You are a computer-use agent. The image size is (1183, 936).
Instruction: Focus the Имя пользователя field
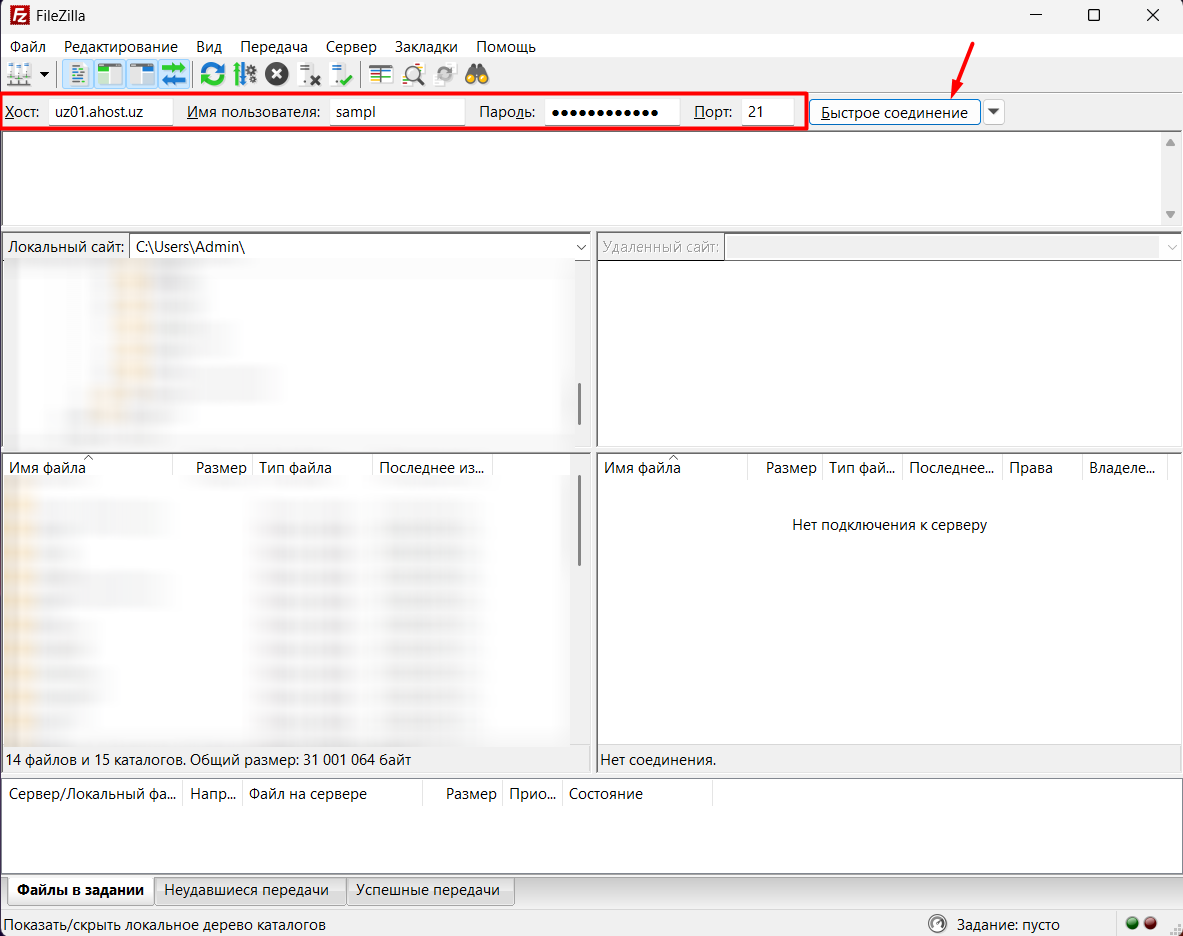pyautogui.click(x=397, y=112)
